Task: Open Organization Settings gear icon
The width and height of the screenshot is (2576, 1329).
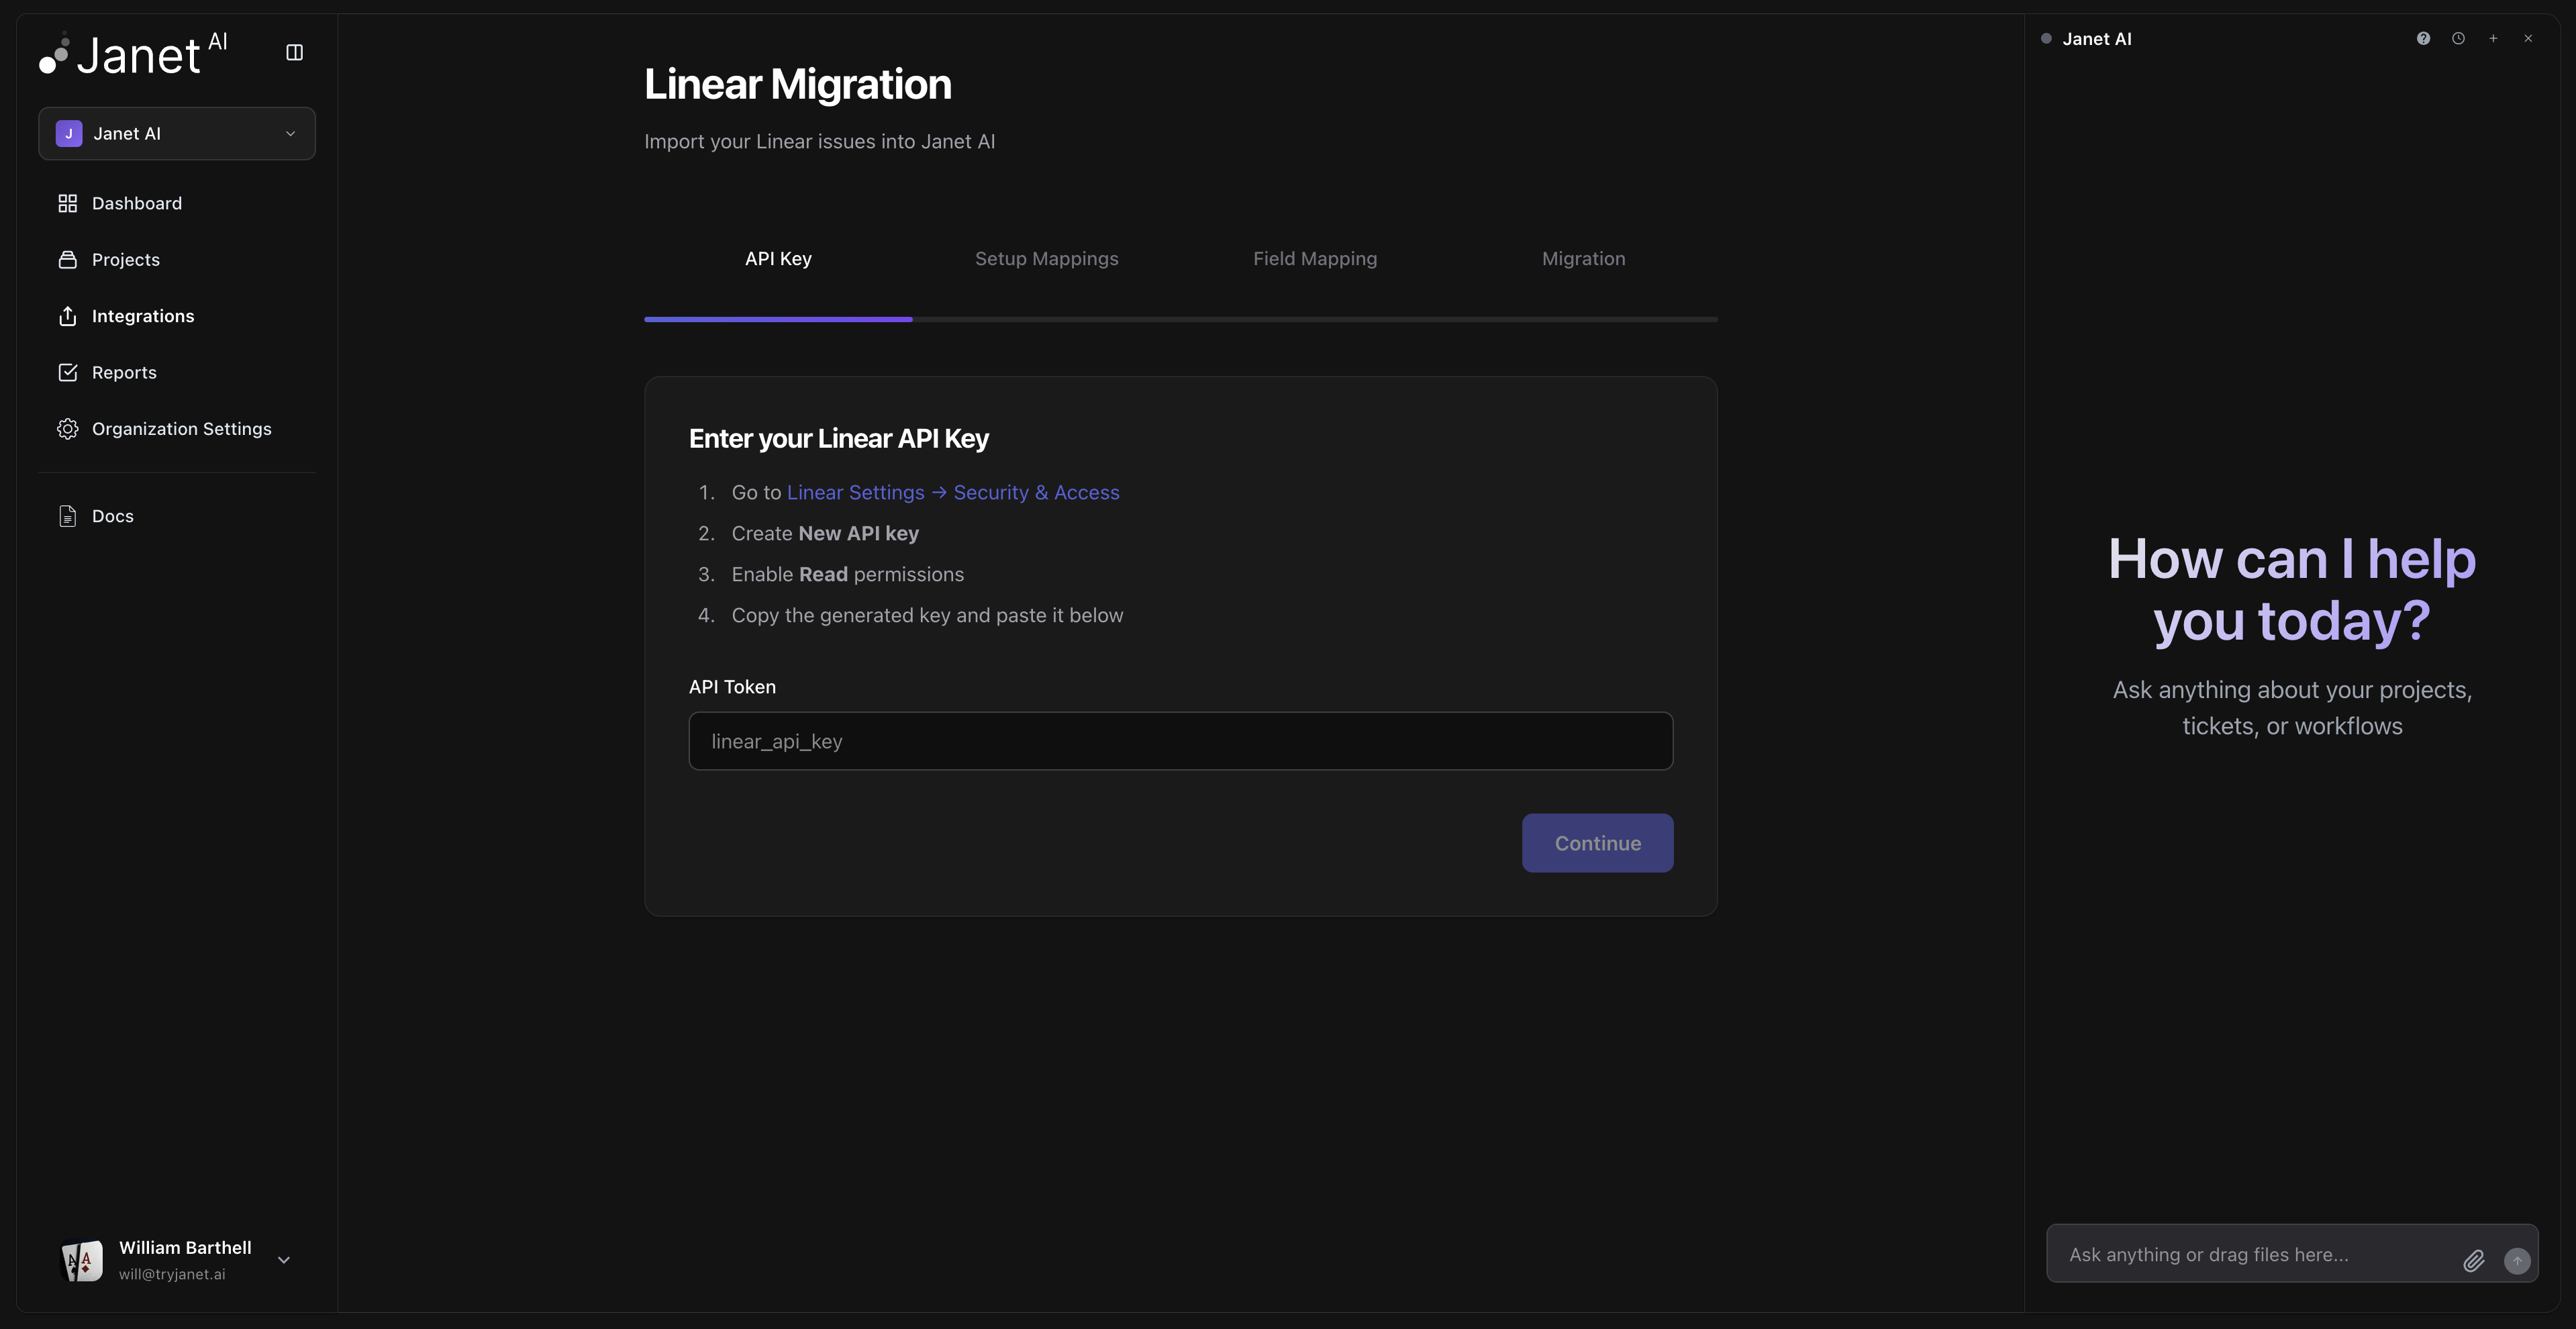Action: tap(68, 428)
